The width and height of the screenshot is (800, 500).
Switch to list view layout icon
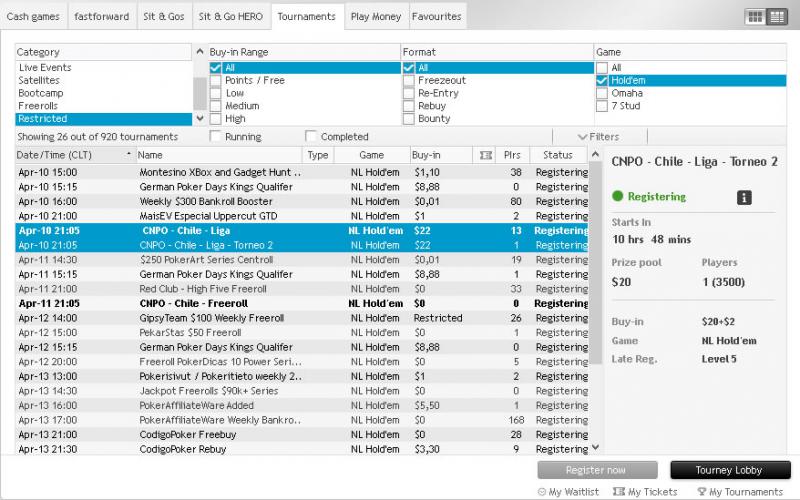coord(775,17)
